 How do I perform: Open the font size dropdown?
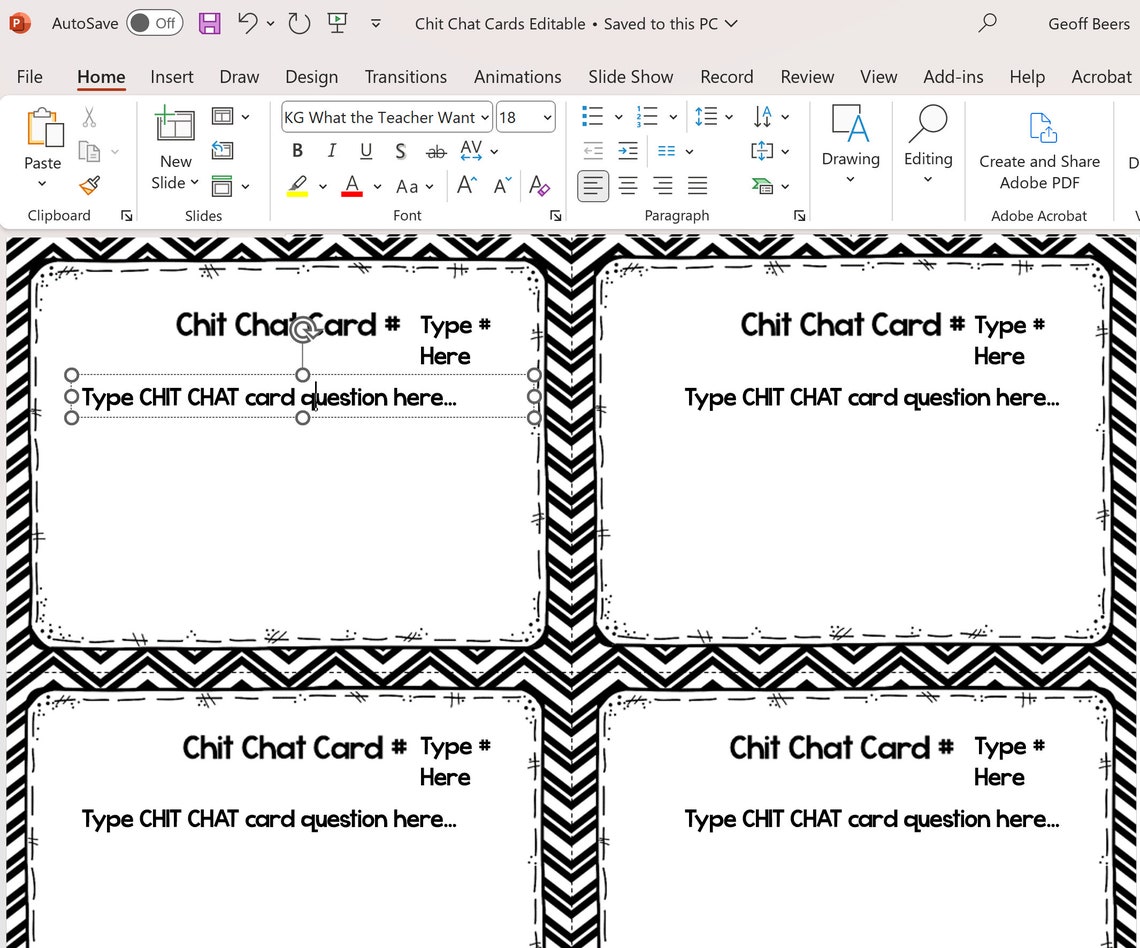pos(546,117)
